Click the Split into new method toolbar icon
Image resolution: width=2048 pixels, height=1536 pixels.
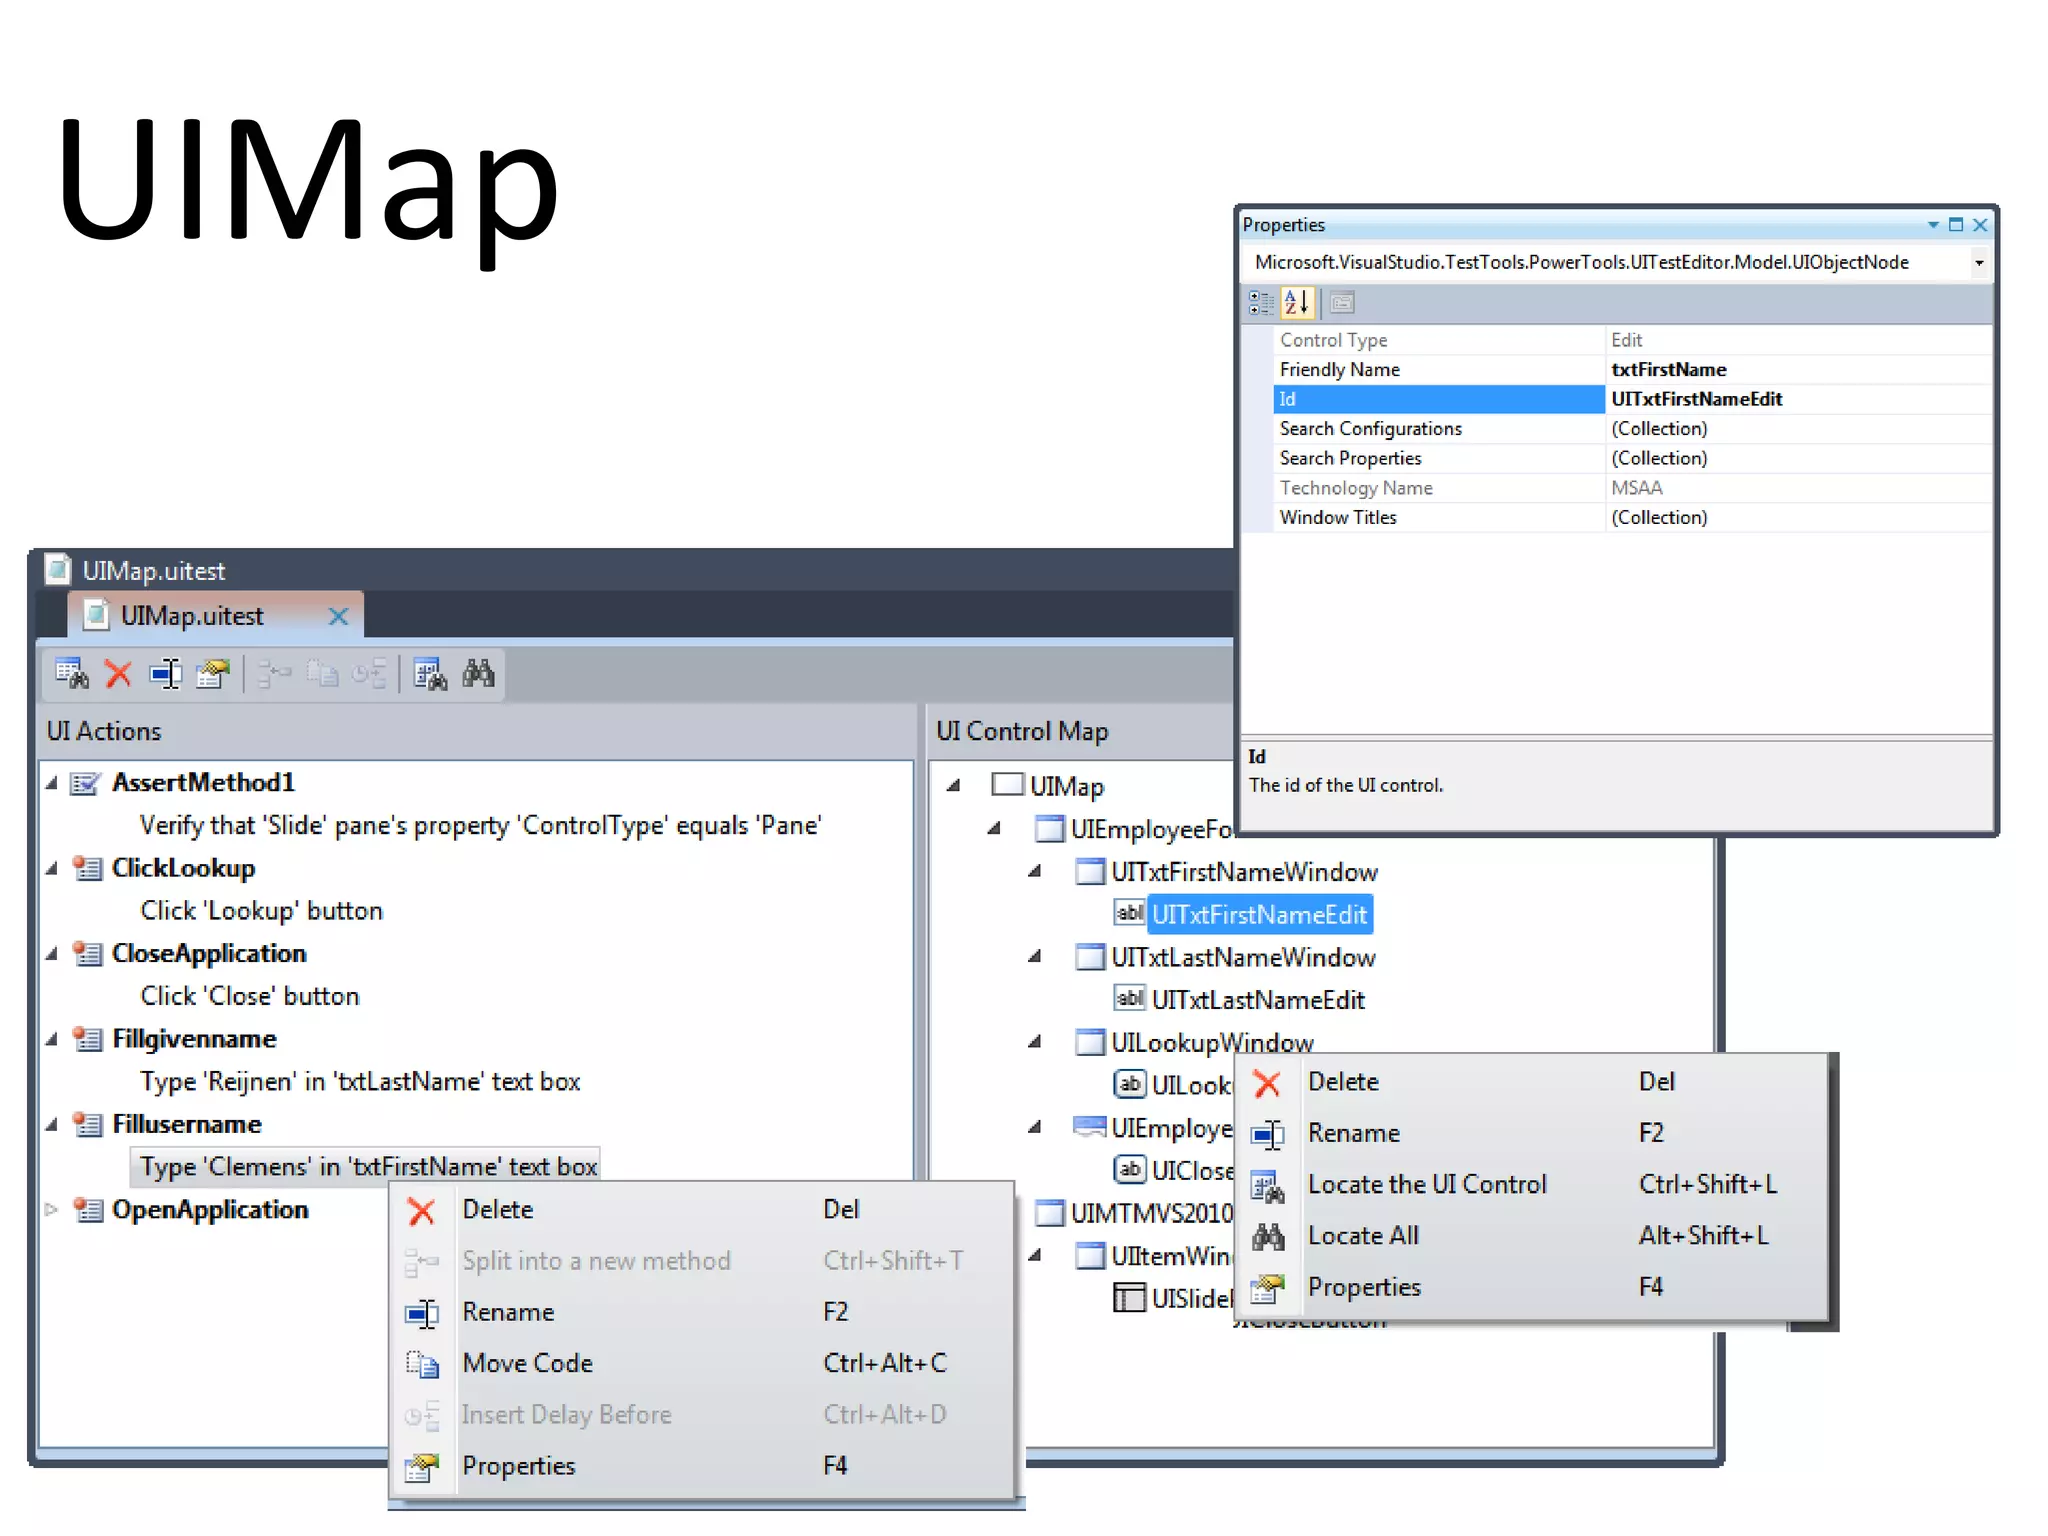click(x=273, y=674)
